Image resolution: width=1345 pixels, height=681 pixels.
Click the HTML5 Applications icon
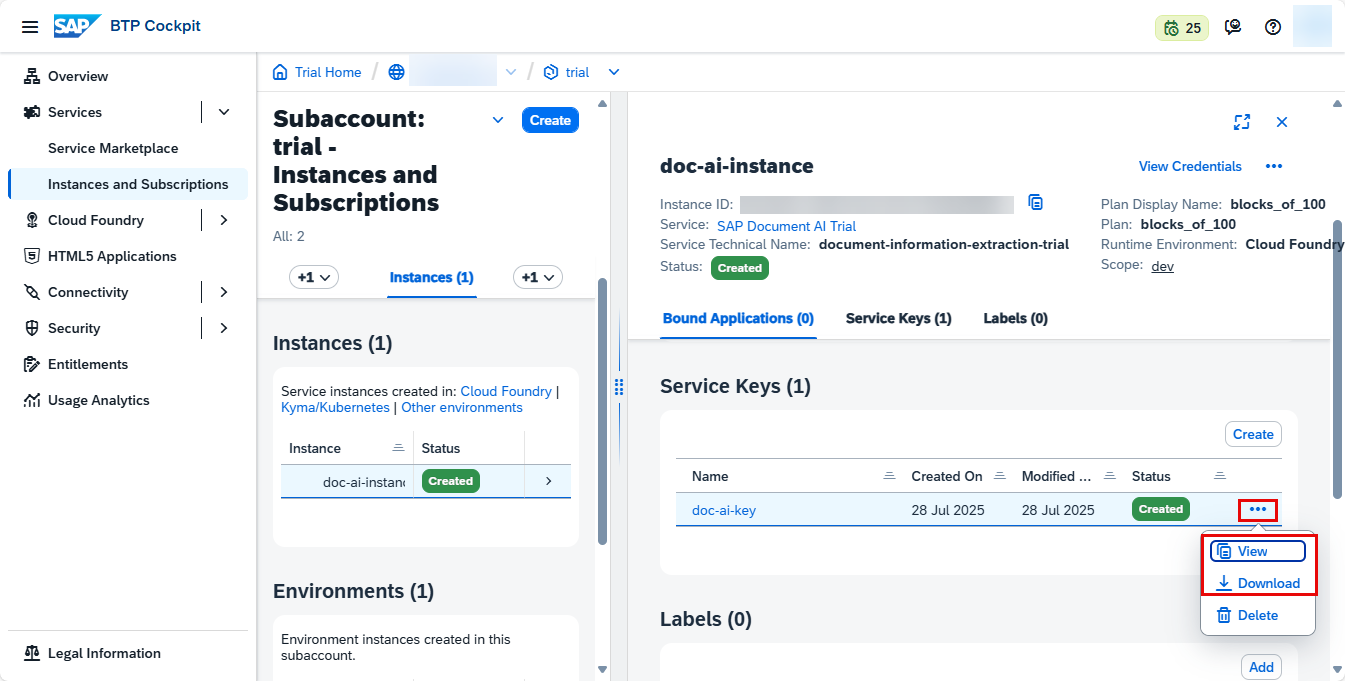coord(31,256)
